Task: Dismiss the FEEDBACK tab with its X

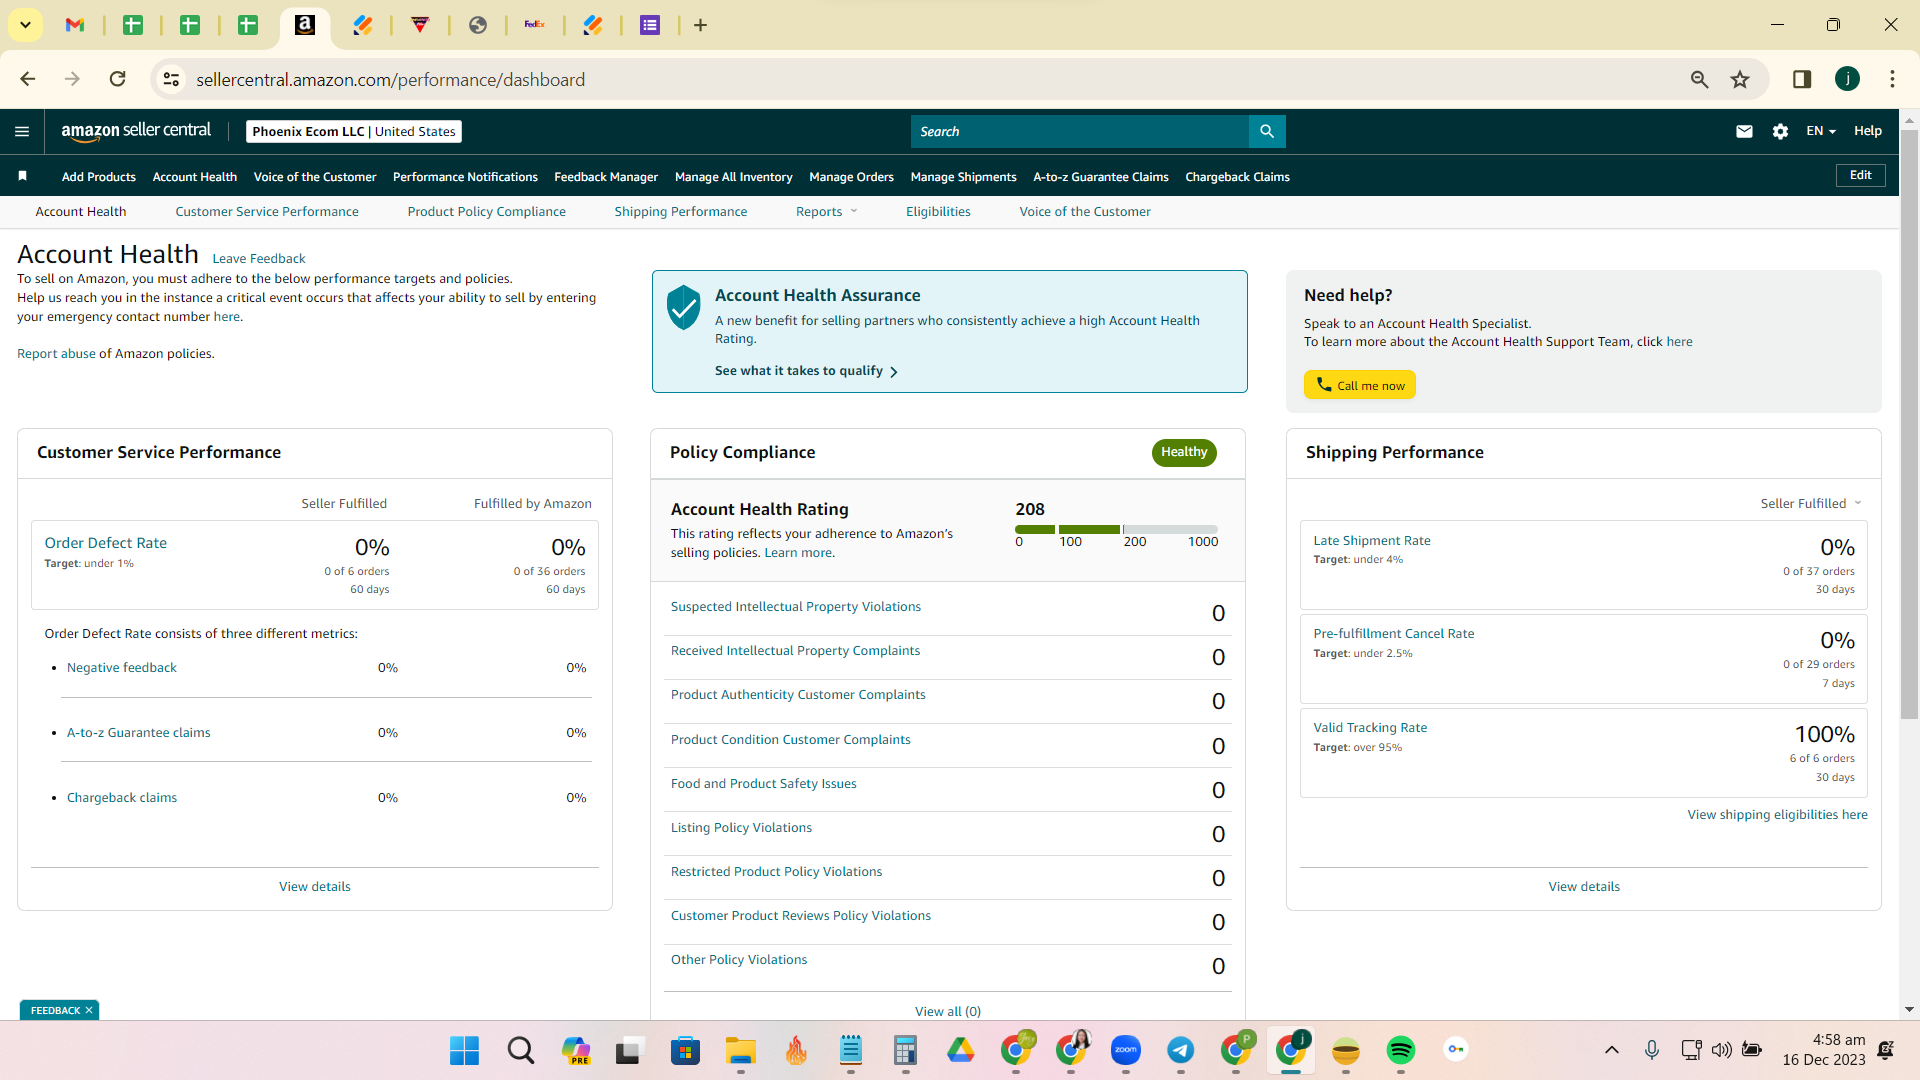Action: pyautogui.click(x=89, y=1010)
